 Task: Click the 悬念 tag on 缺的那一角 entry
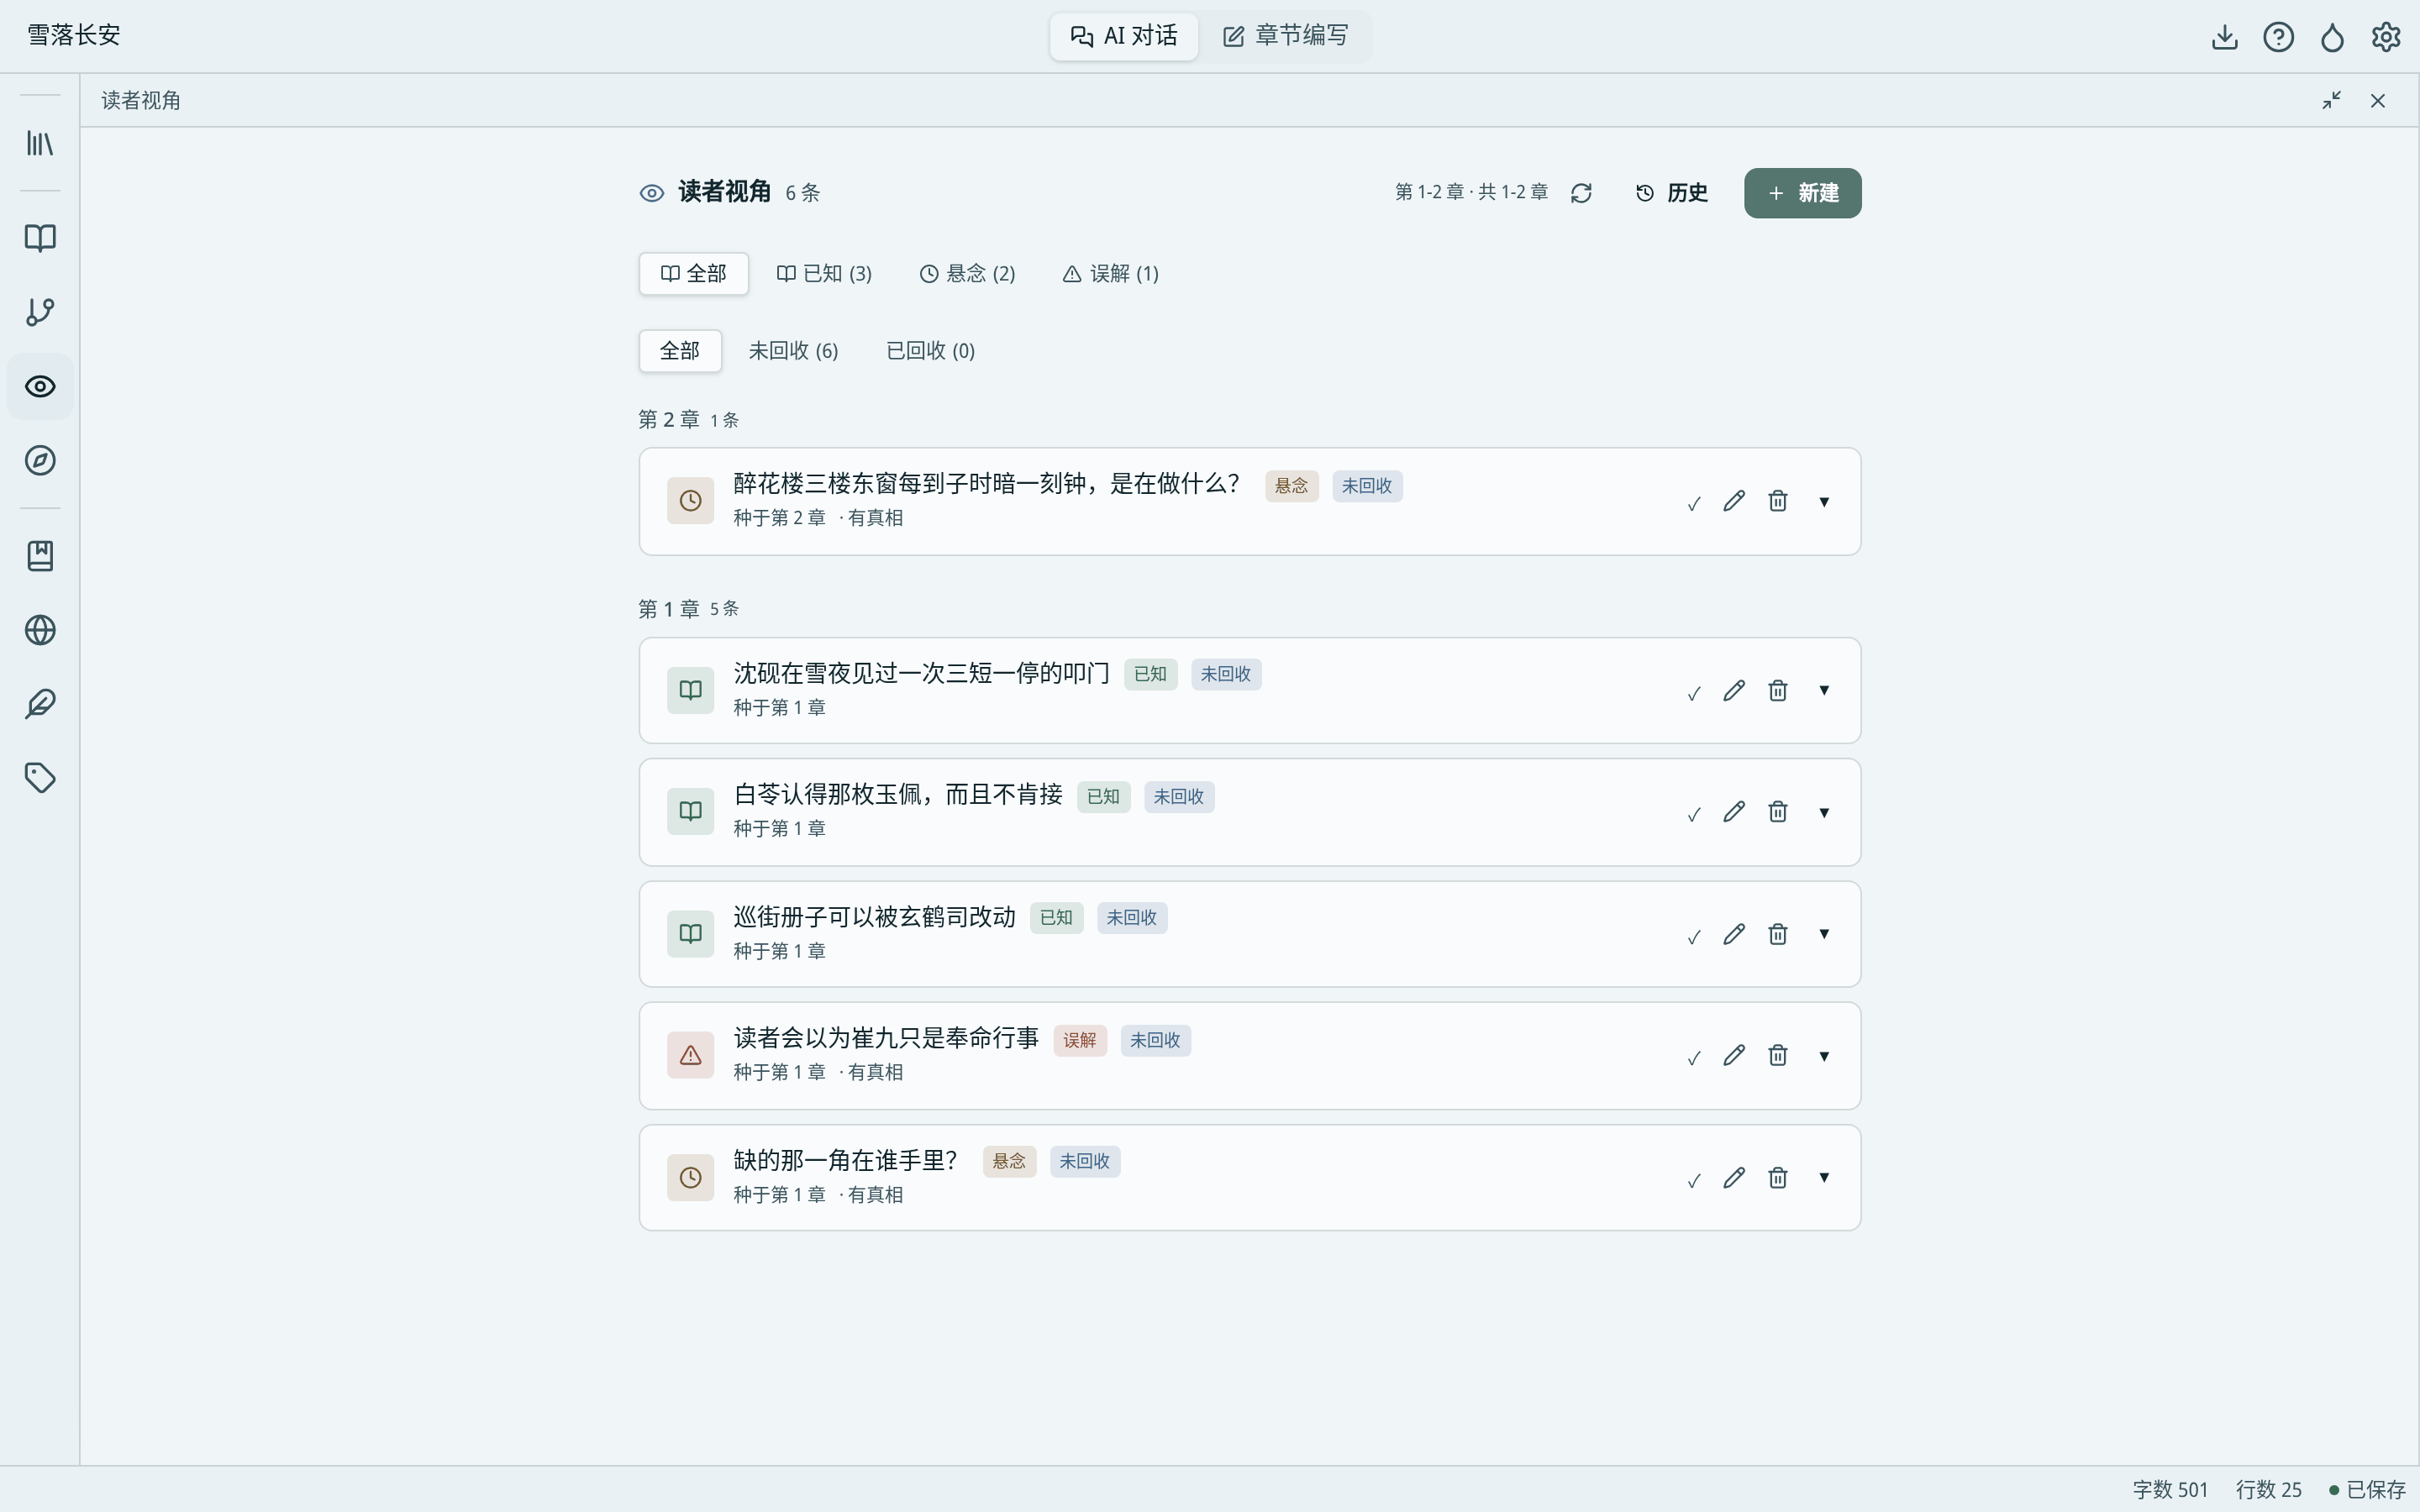(x=1009, y=1161)
